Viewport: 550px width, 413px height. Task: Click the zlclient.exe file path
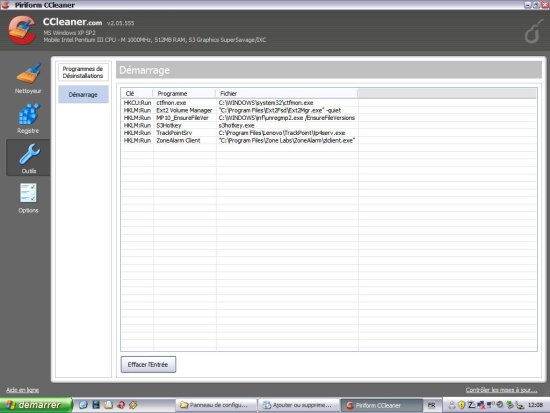(287, 140)
